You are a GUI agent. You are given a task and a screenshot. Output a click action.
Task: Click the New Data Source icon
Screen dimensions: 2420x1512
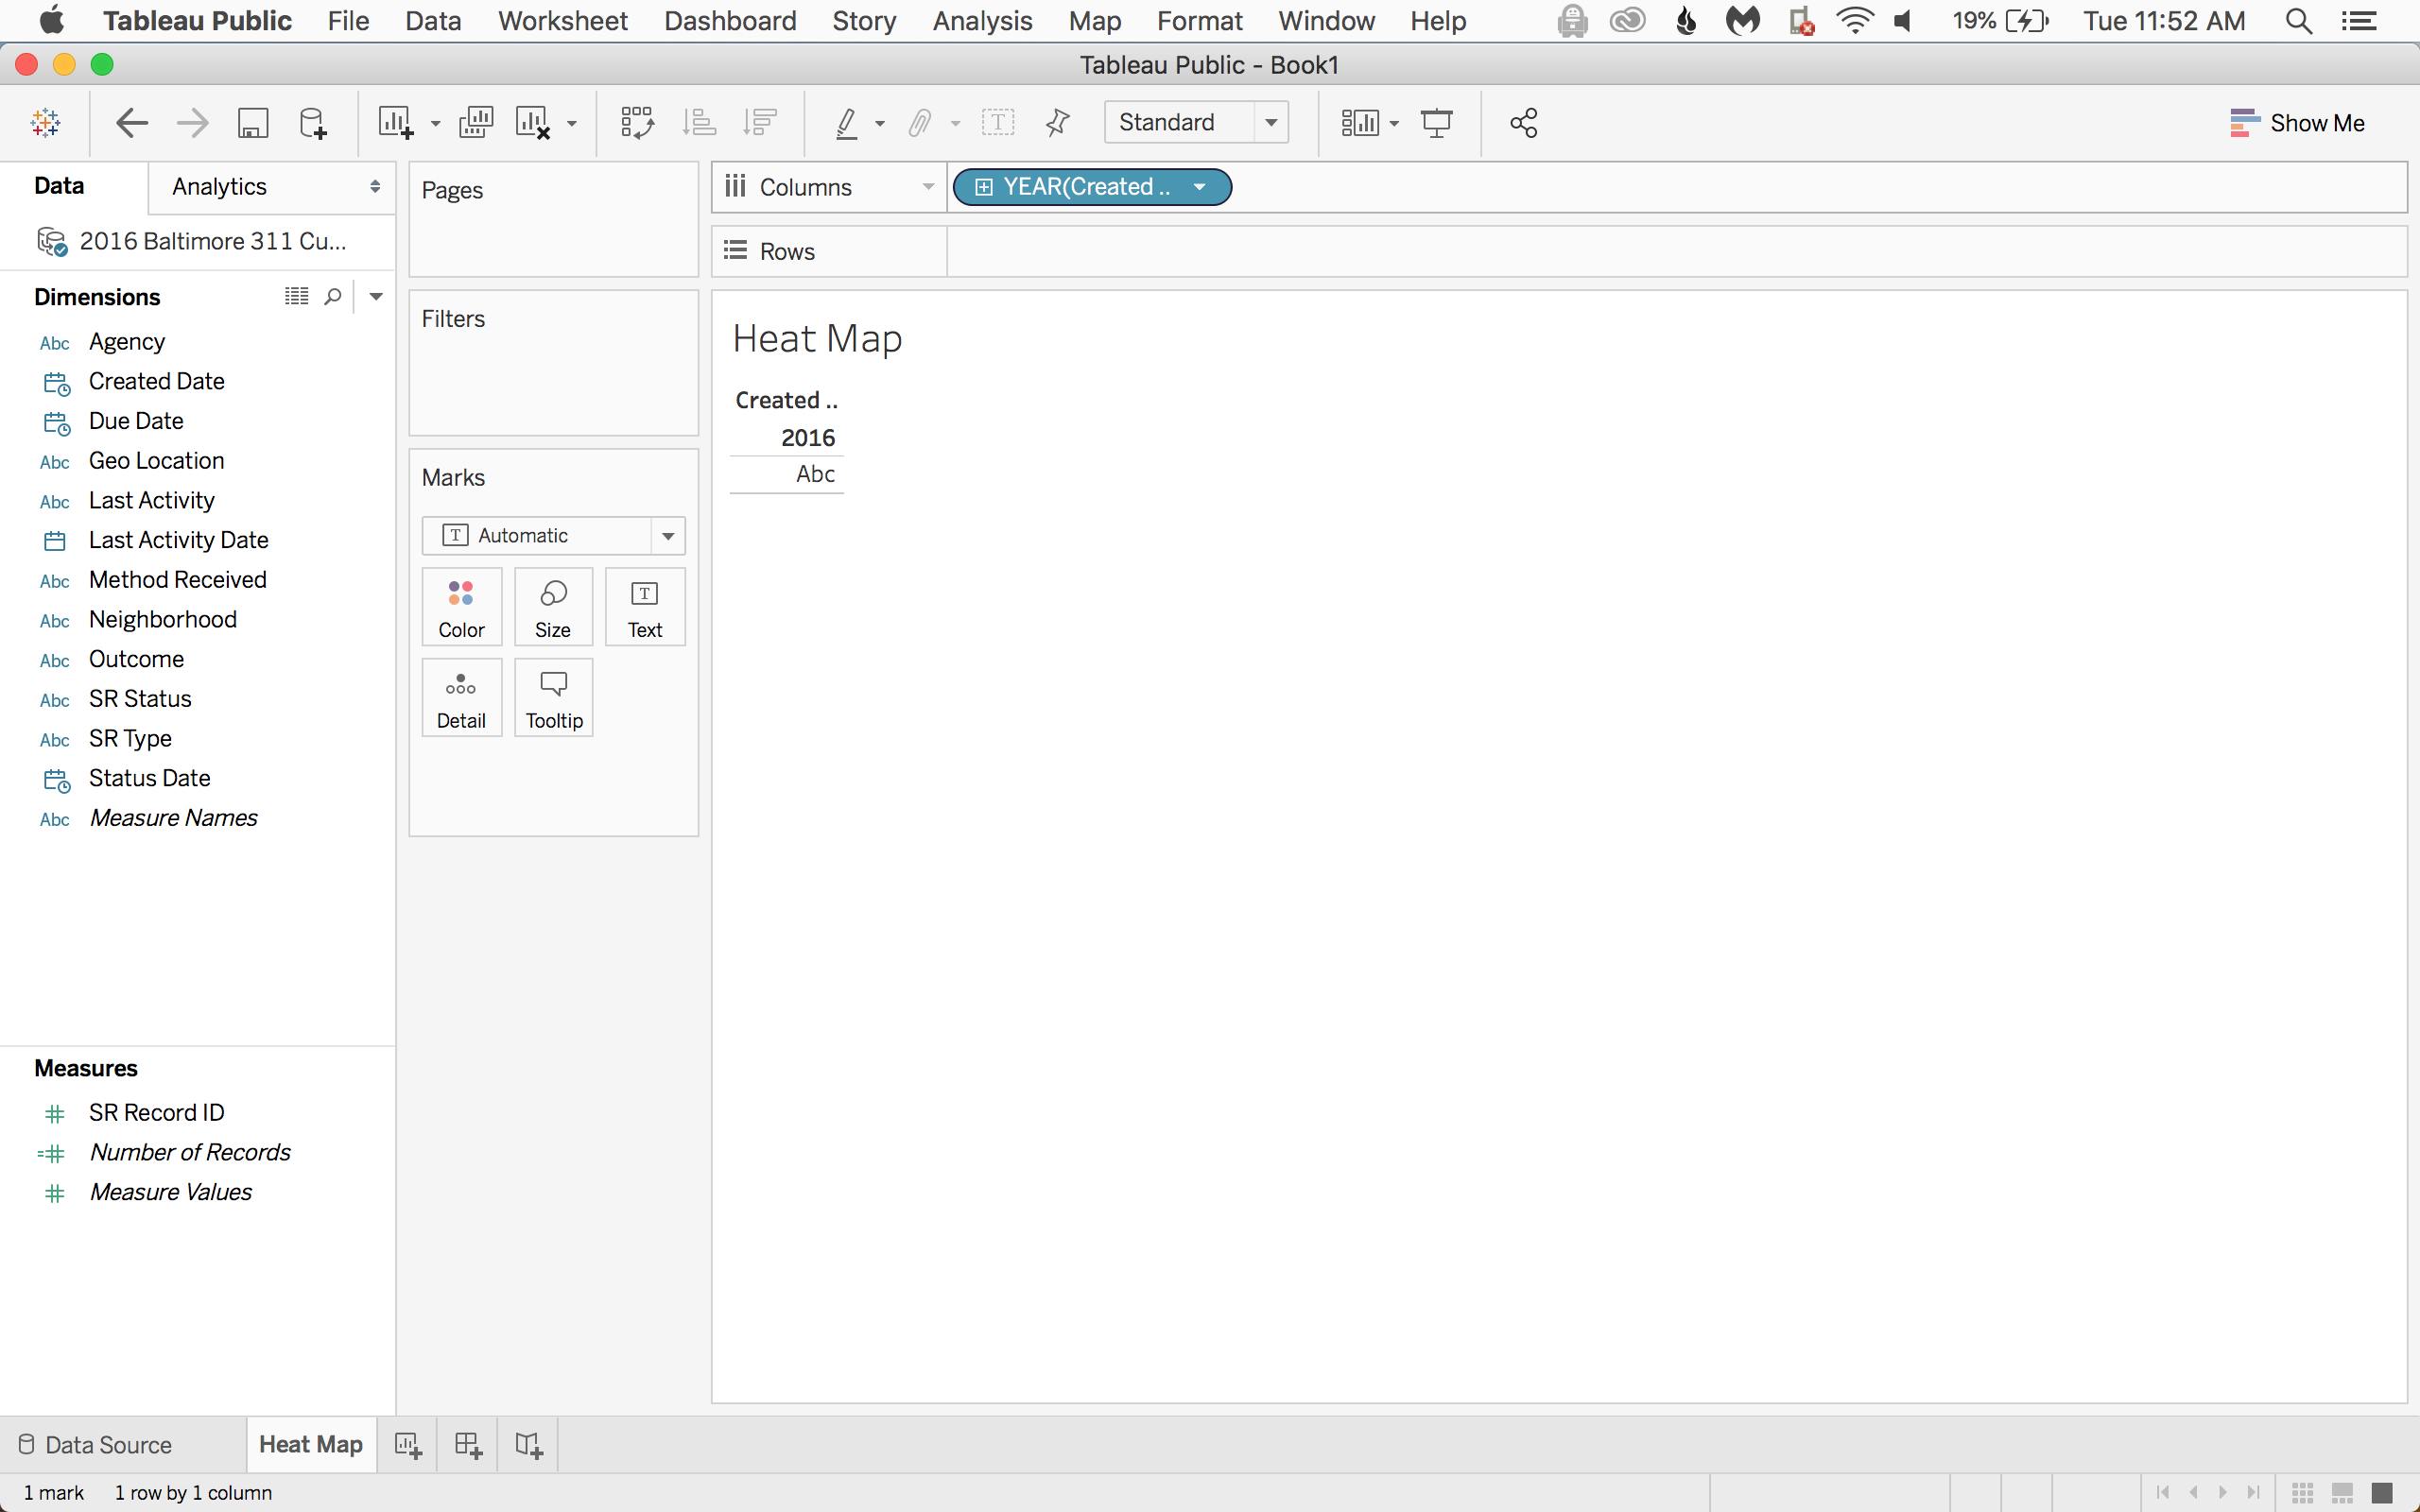point(312,123)
